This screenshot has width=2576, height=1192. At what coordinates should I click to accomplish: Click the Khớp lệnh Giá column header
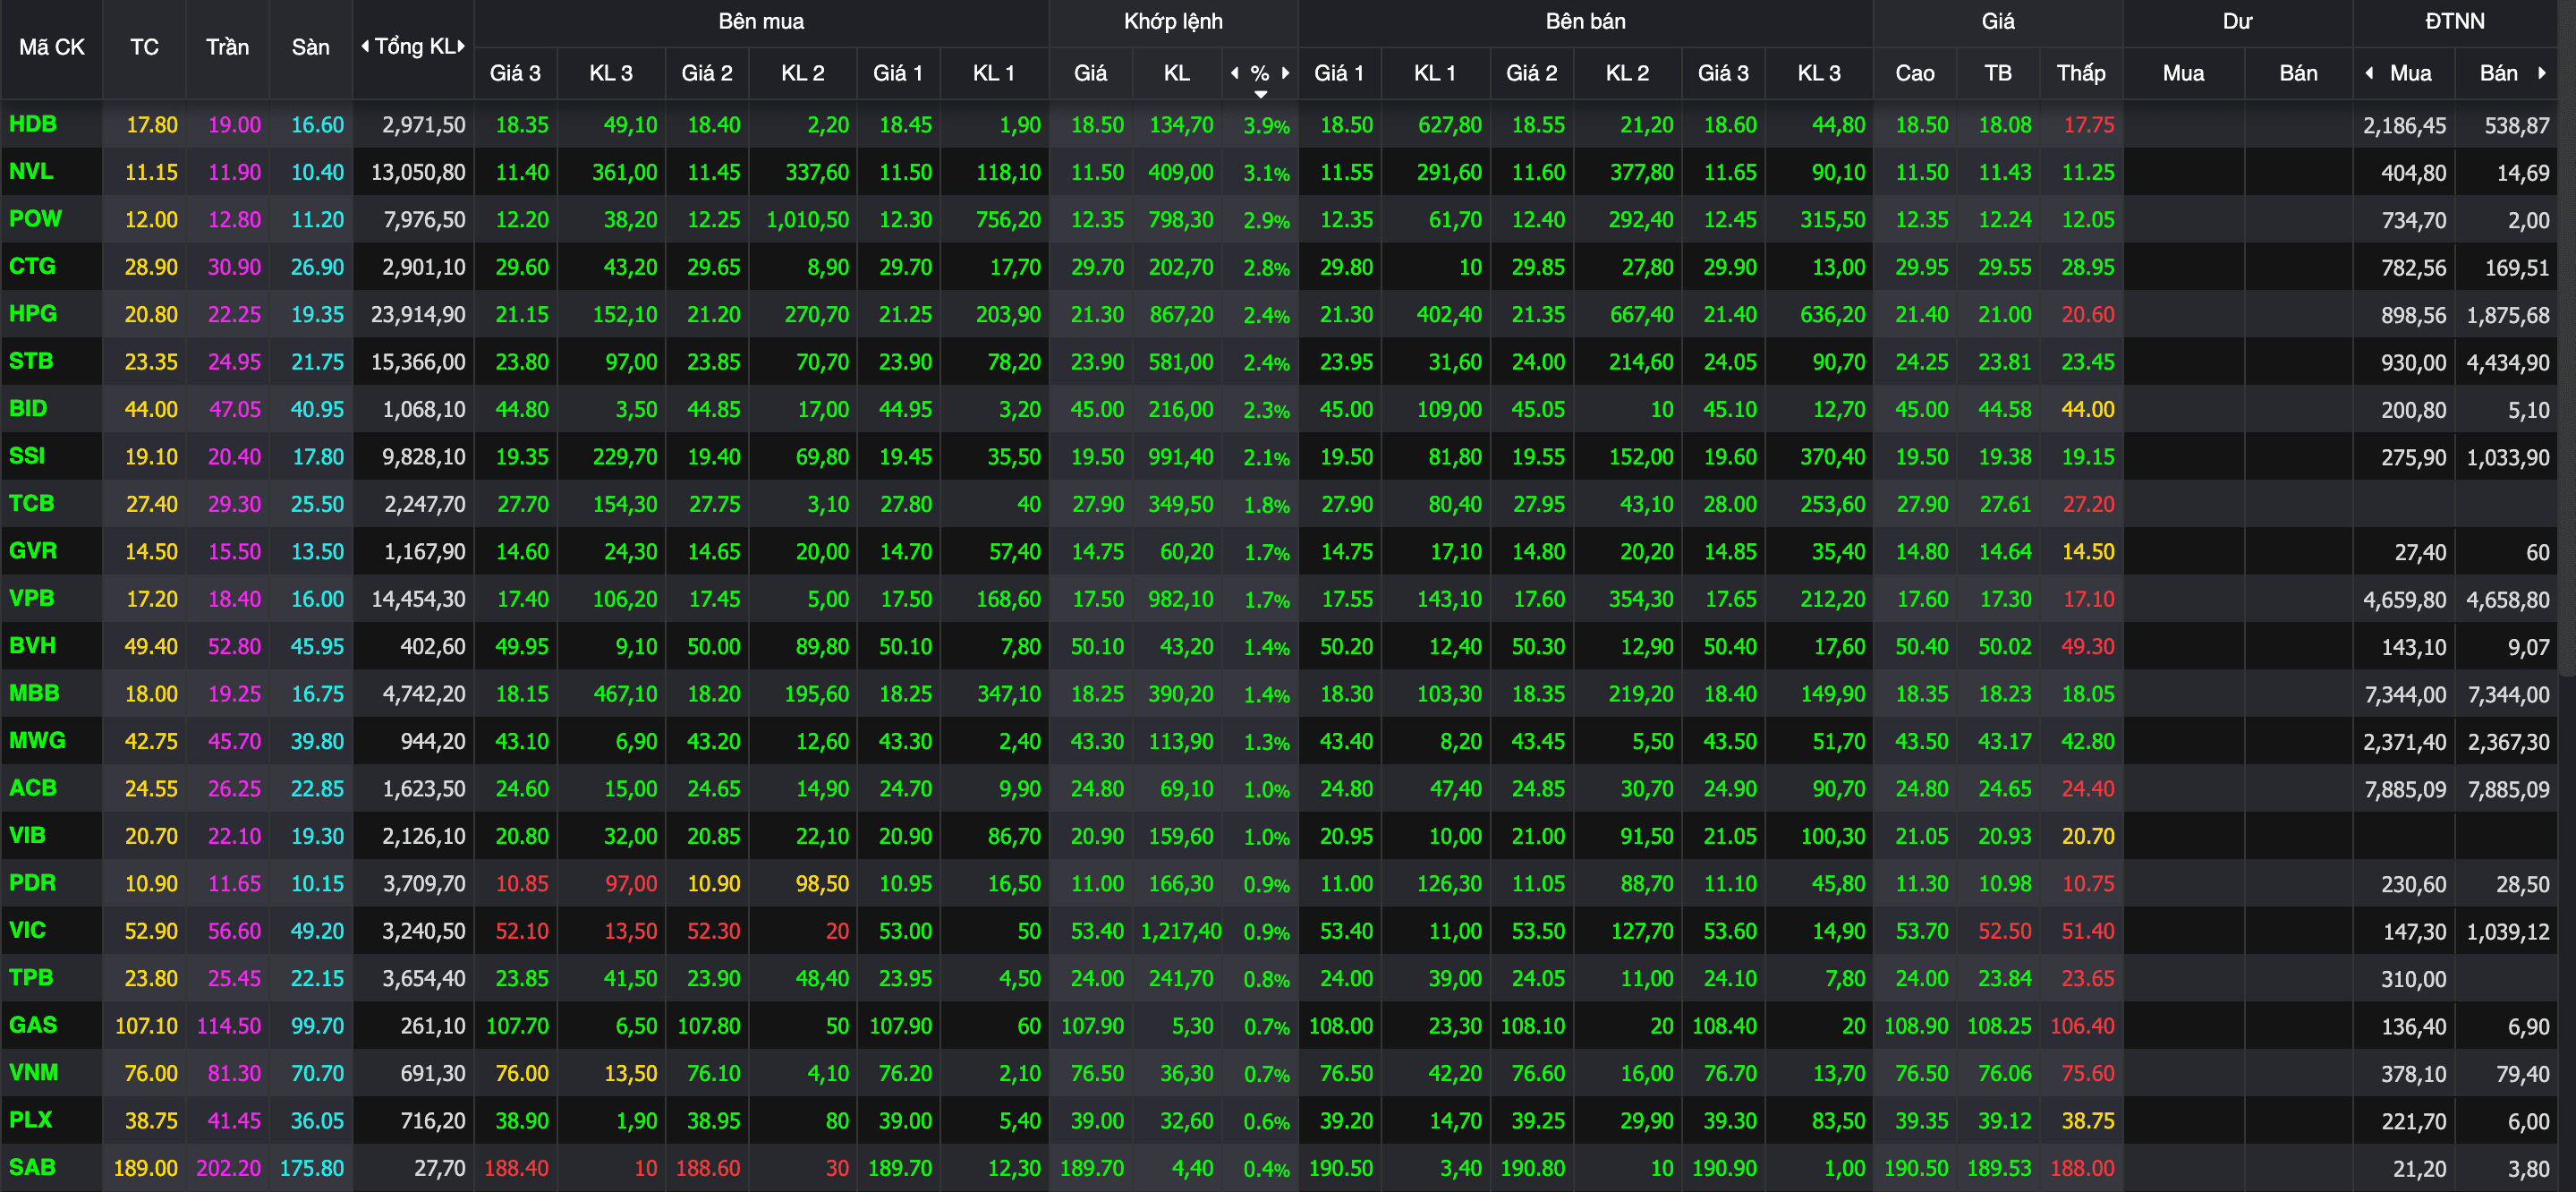click(1090, 73)
